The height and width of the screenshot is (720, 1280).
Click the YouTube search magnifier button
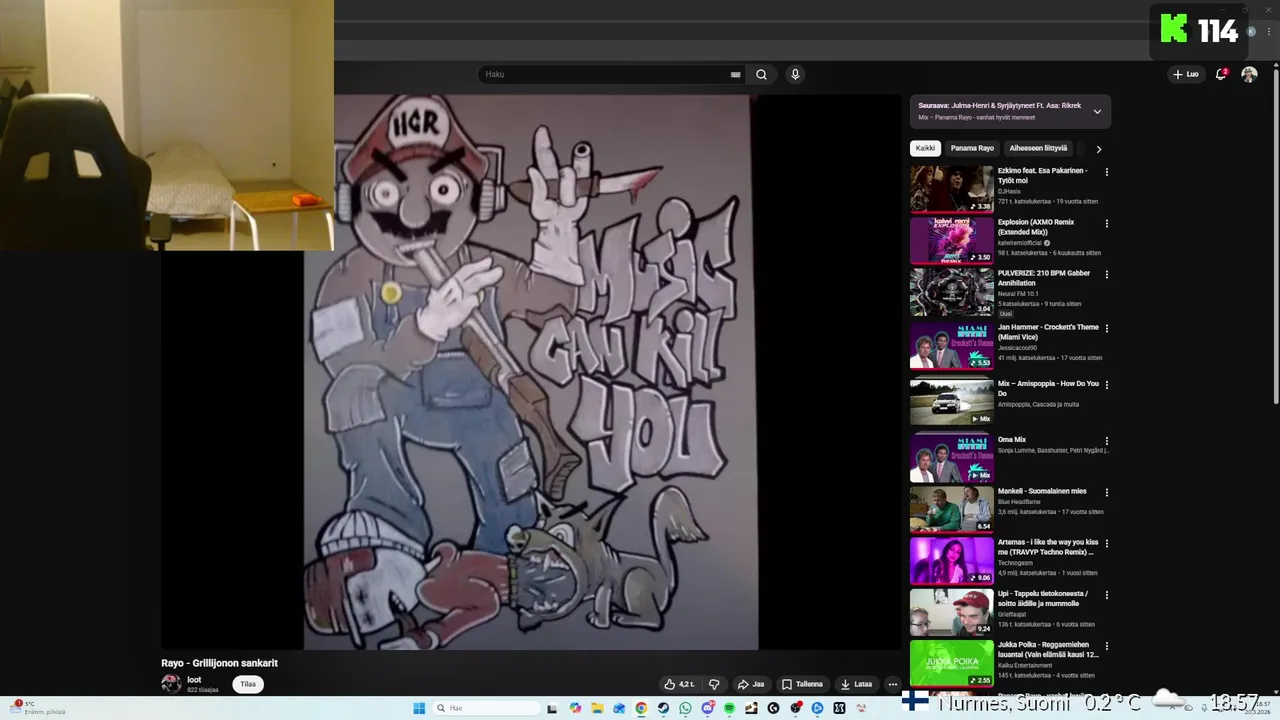pyautogui.click(x=761, y=74)
